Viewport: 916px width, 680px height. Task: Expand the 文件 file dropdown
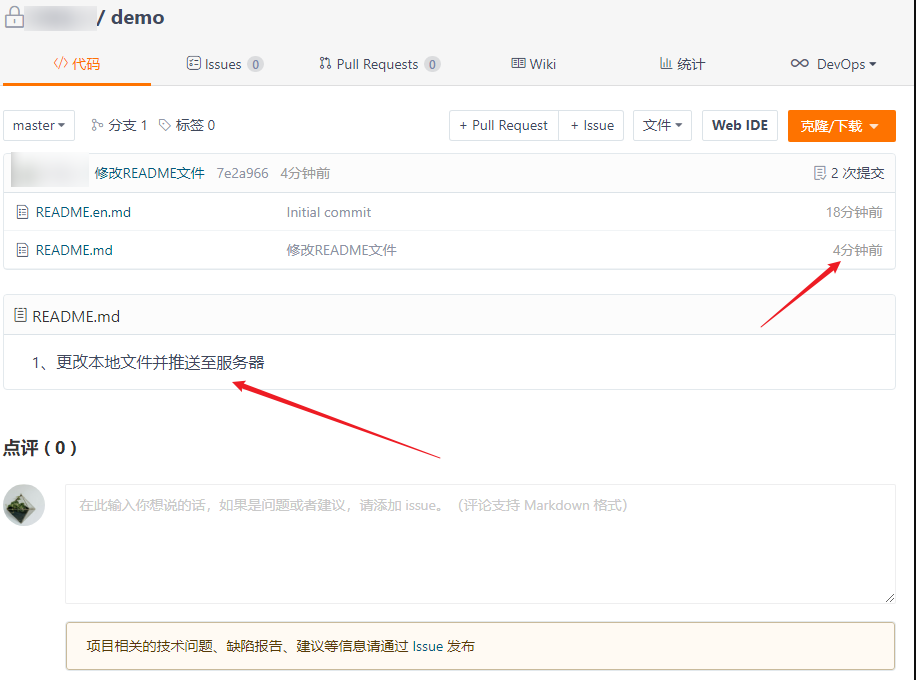tap(662, 125)
